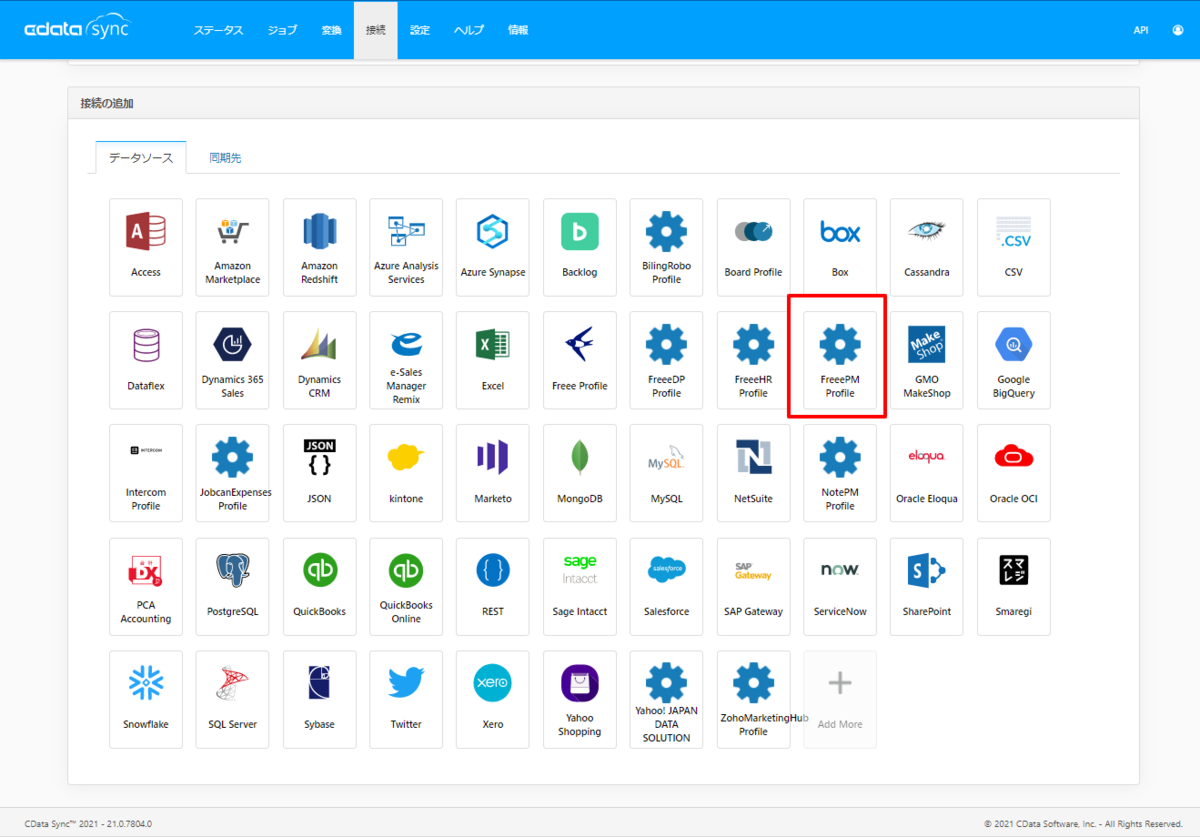Open the Board Profile connector
This screenshot has width=1200, height=837.
click(753, 247)
